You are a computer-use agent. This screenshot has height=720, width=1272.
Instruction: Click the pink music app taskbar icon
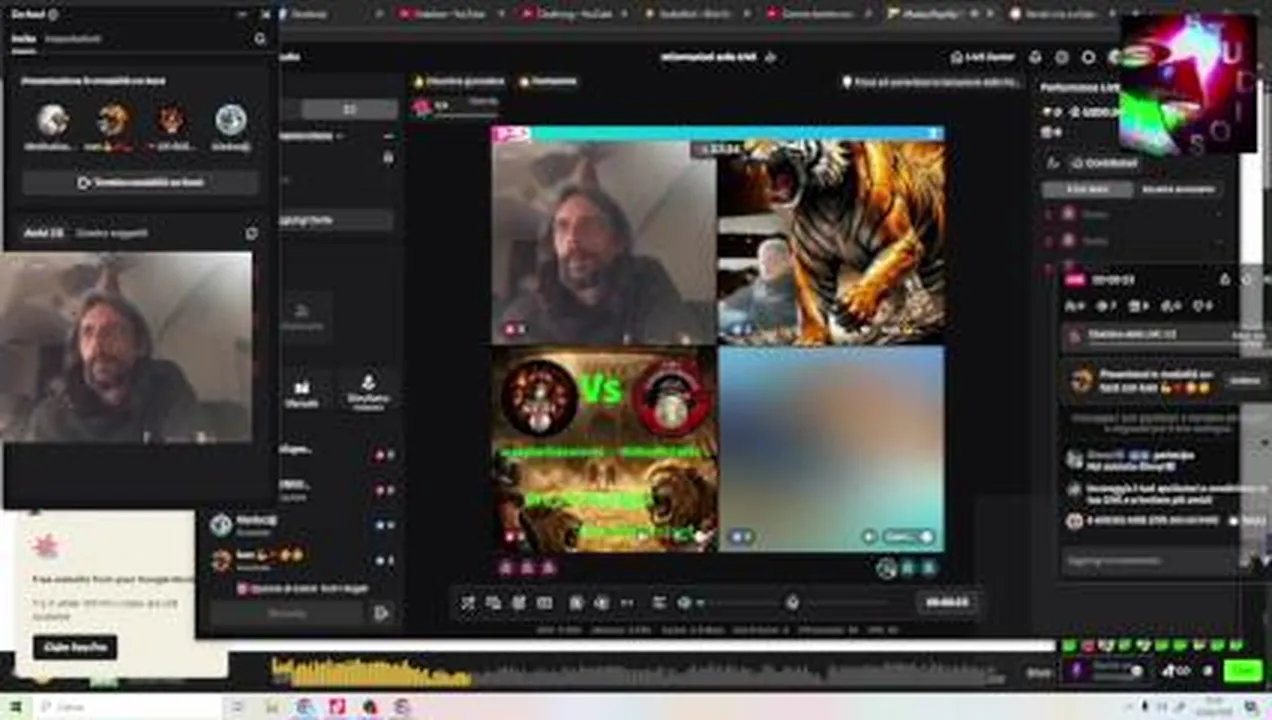[337, 707]
